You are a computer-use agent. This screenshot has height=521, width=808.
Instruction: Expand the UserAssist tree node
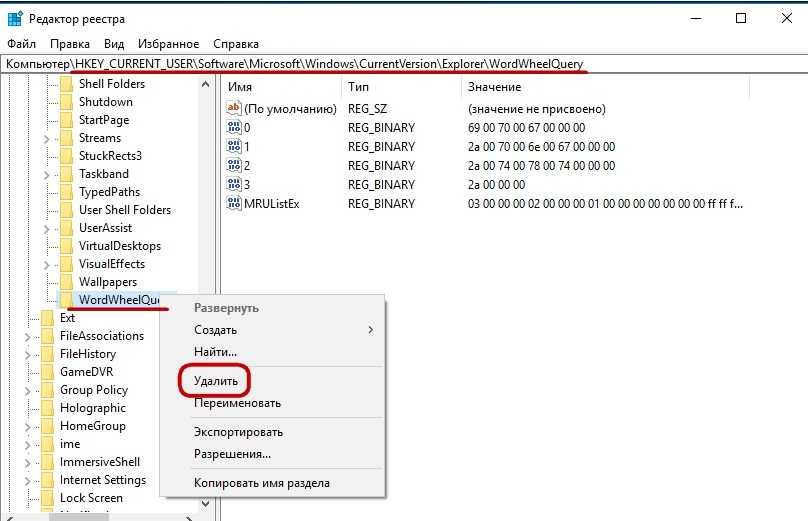(46, 228)
